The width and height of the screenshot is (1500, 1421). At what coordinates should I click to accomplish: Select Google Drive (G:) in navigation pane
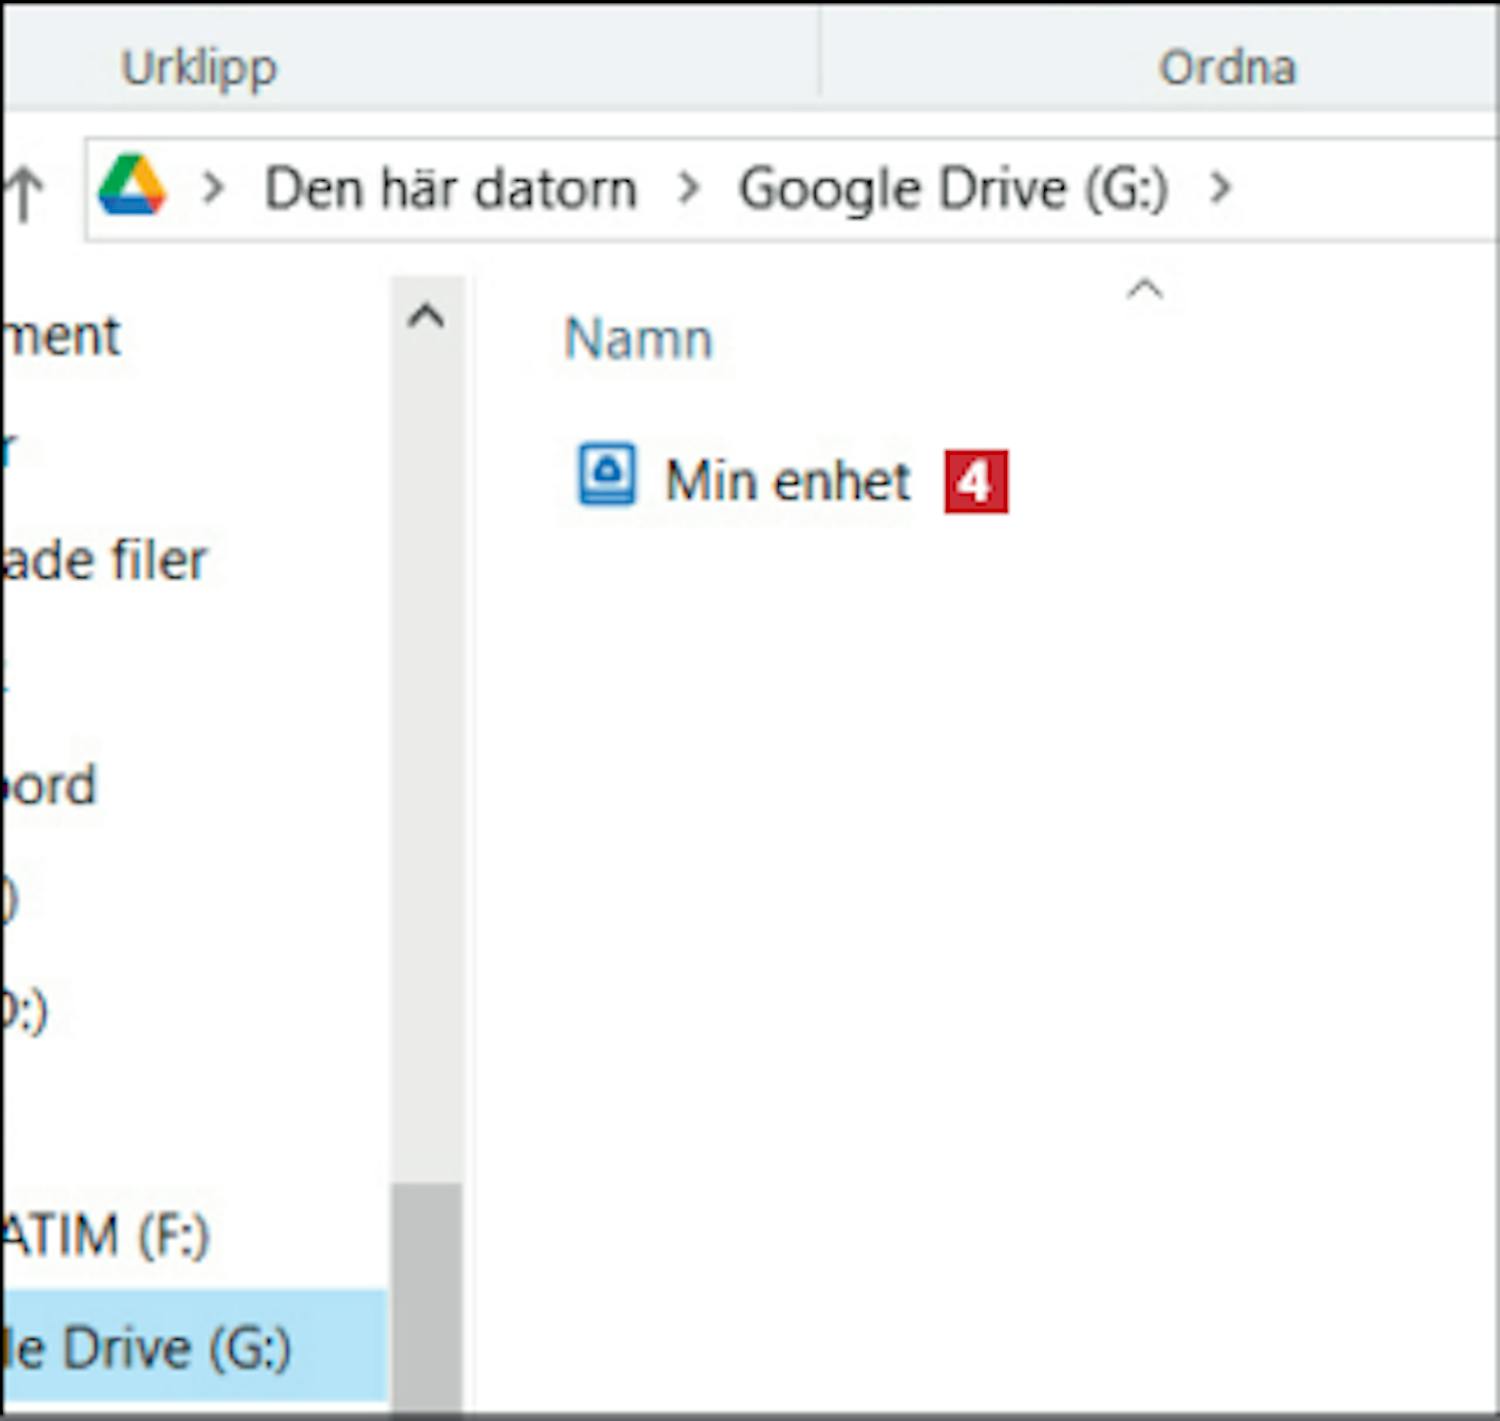tap(150, 1346)
